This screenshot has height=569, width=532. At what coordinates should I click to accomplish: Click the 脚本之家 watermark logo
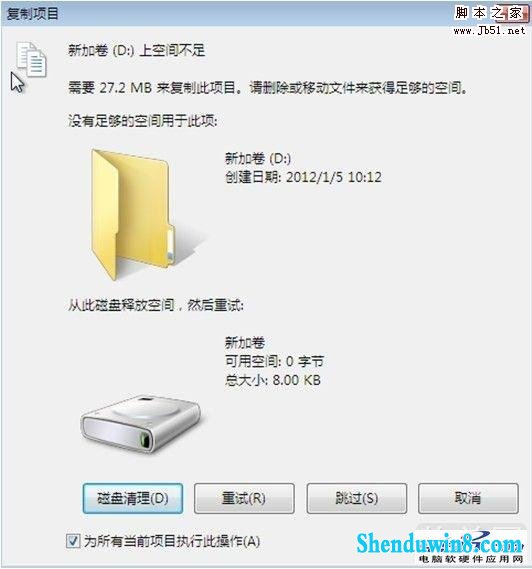tap(490, 13)
